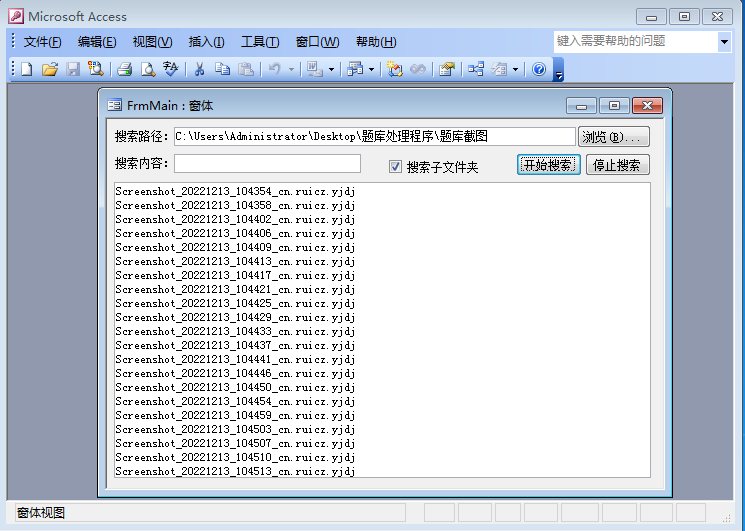Click the Undo arrow icon
Image resolution: width=745 pixels, height=531 pixels.
tap(275, 69)
